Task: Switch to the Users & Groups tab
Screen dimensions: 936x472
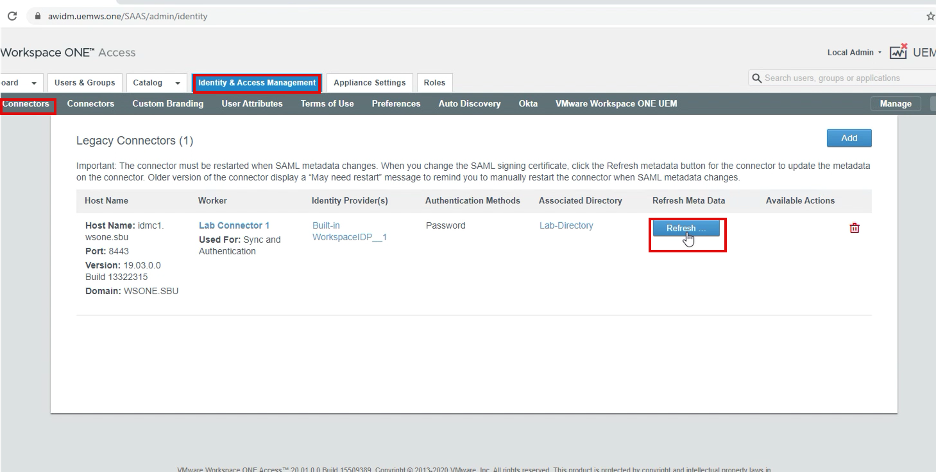Action: [x=85, y=83]
